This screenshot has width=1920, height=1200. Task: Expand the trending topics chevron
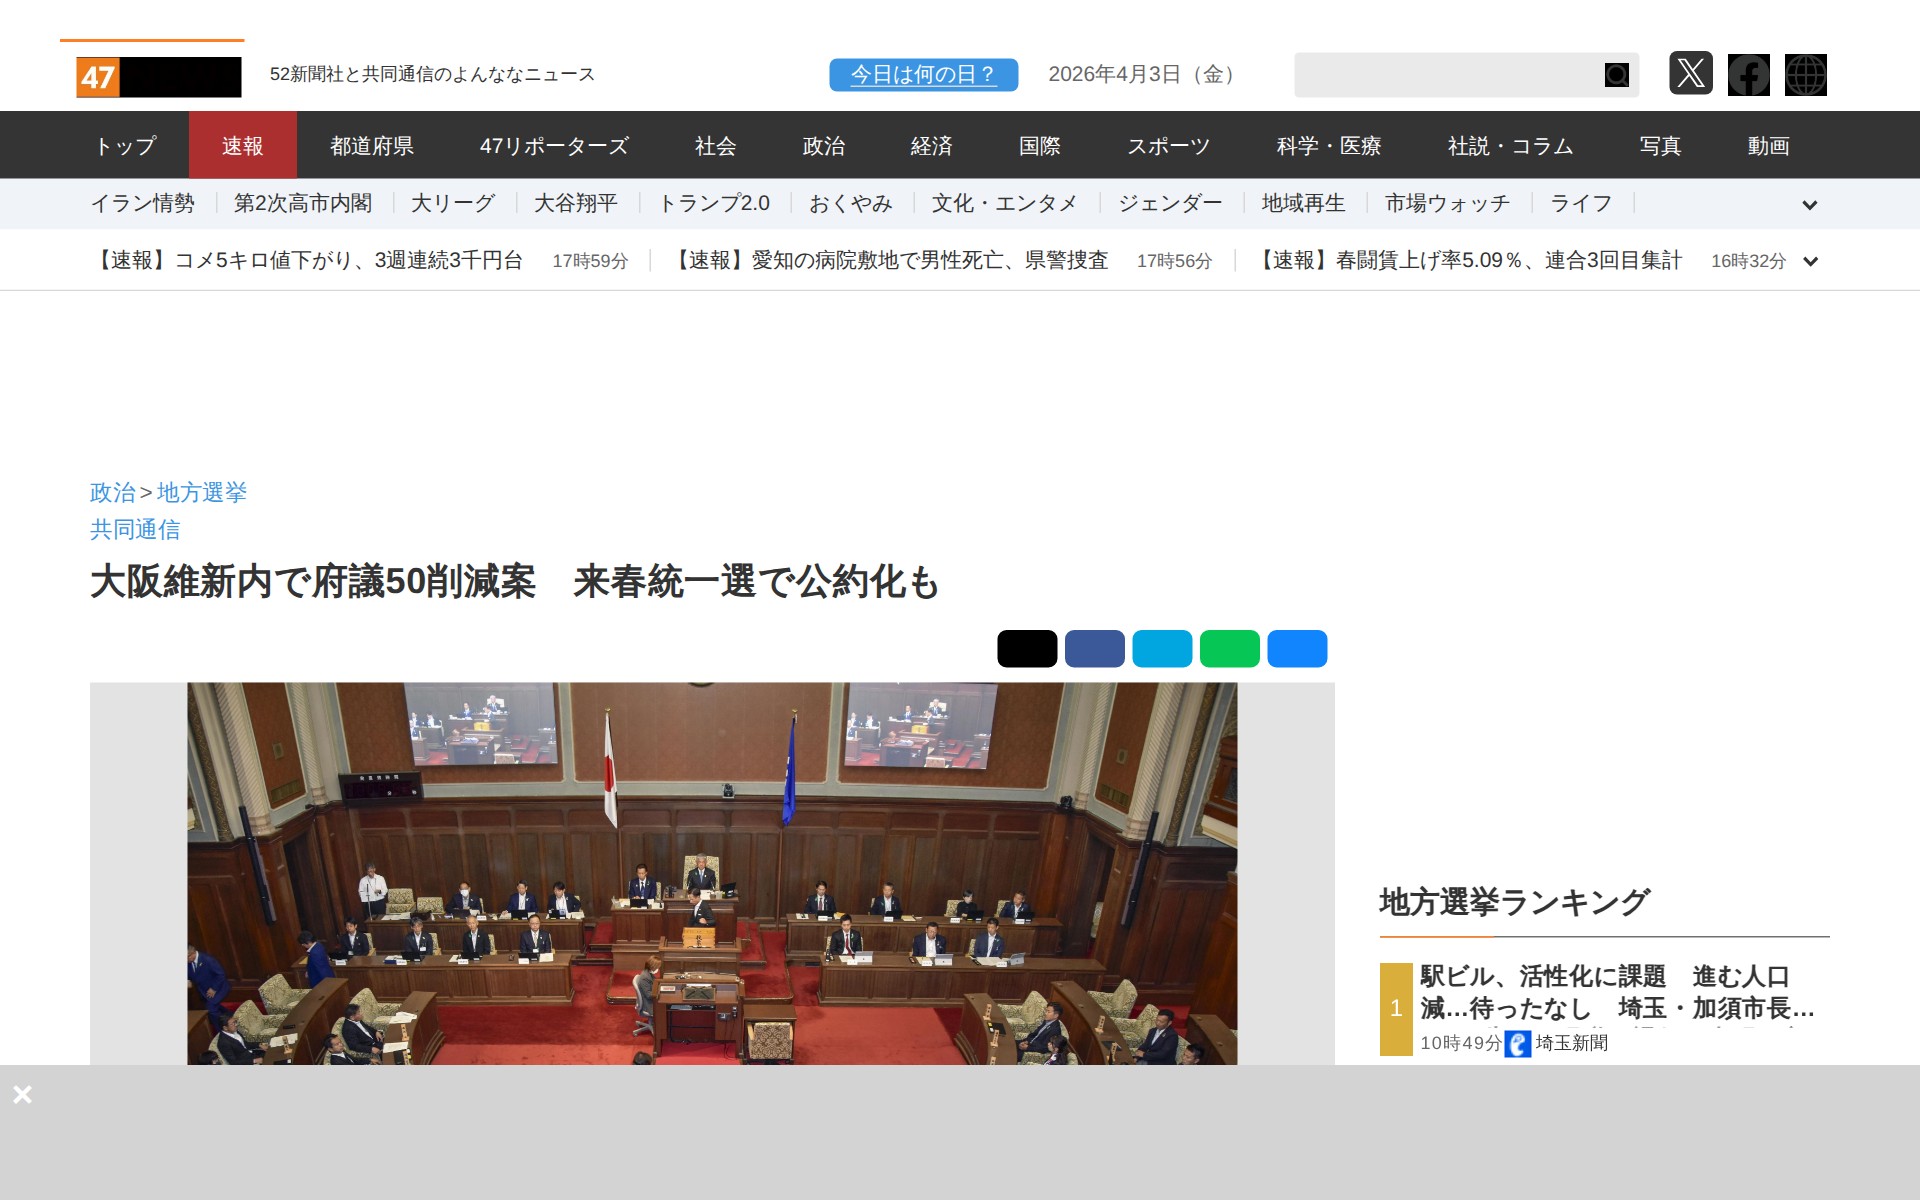[x=1809, y=205]
